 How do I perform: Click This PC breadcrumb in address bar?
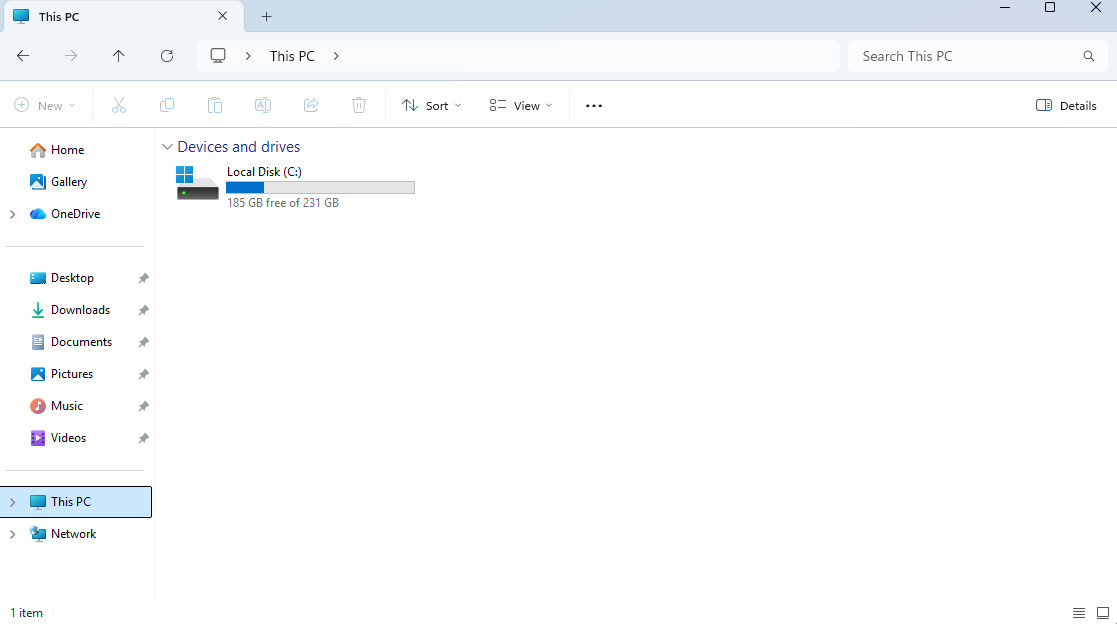click(292, 56)
